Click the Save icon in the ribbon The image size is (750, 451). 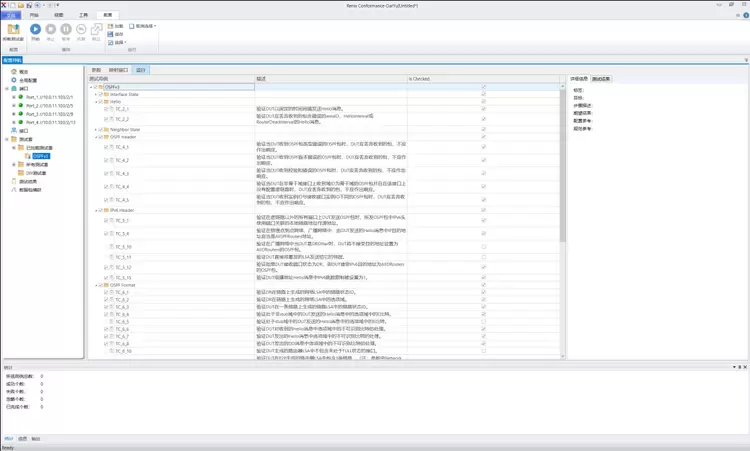[x=110, y=34]
